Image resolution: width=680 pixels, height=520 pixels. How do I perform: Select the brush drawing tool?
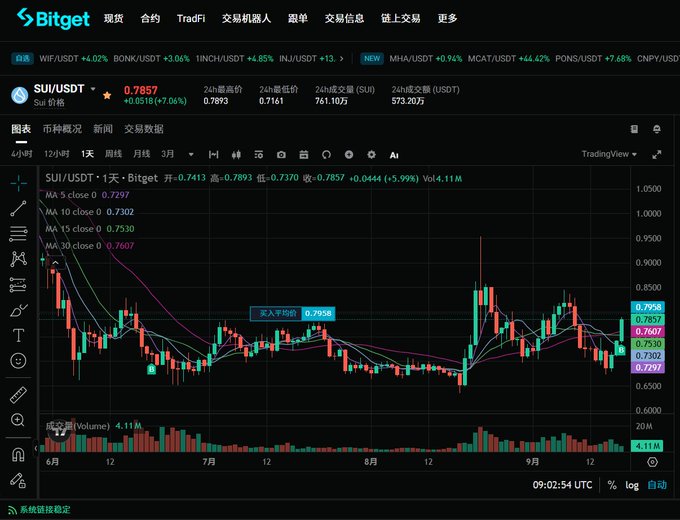tap(18, 310)
